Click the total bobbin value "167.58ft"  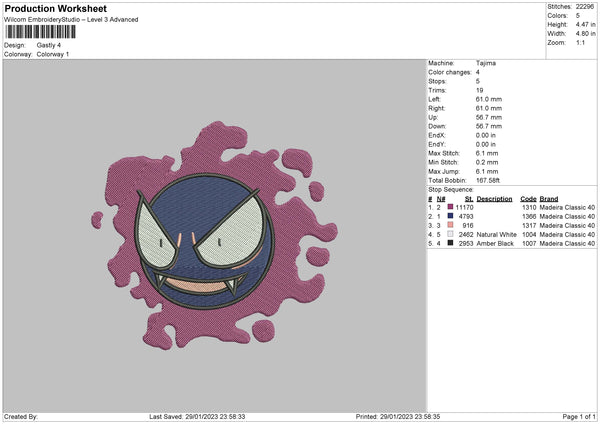click(488, 180)
